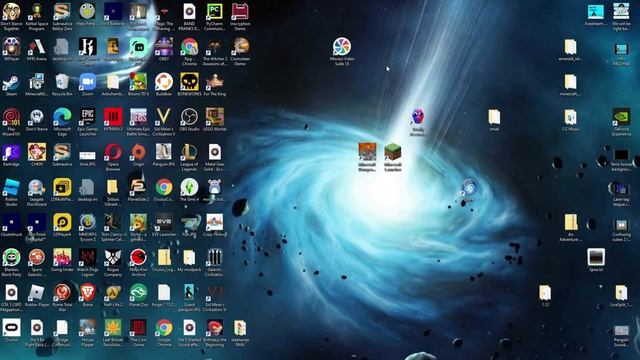Open MMORPG Tycoon 2 shortcut
Image resolution: width=640 pixels, height=360 pixels.
tap(87, 222)
